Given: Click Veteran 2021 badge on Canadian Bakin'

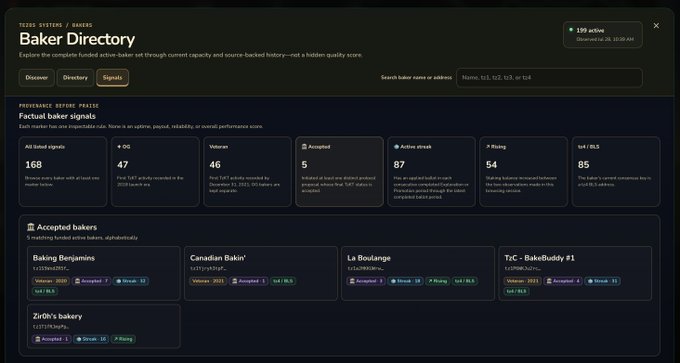Looking at the screenshot, I should [208, 281].
